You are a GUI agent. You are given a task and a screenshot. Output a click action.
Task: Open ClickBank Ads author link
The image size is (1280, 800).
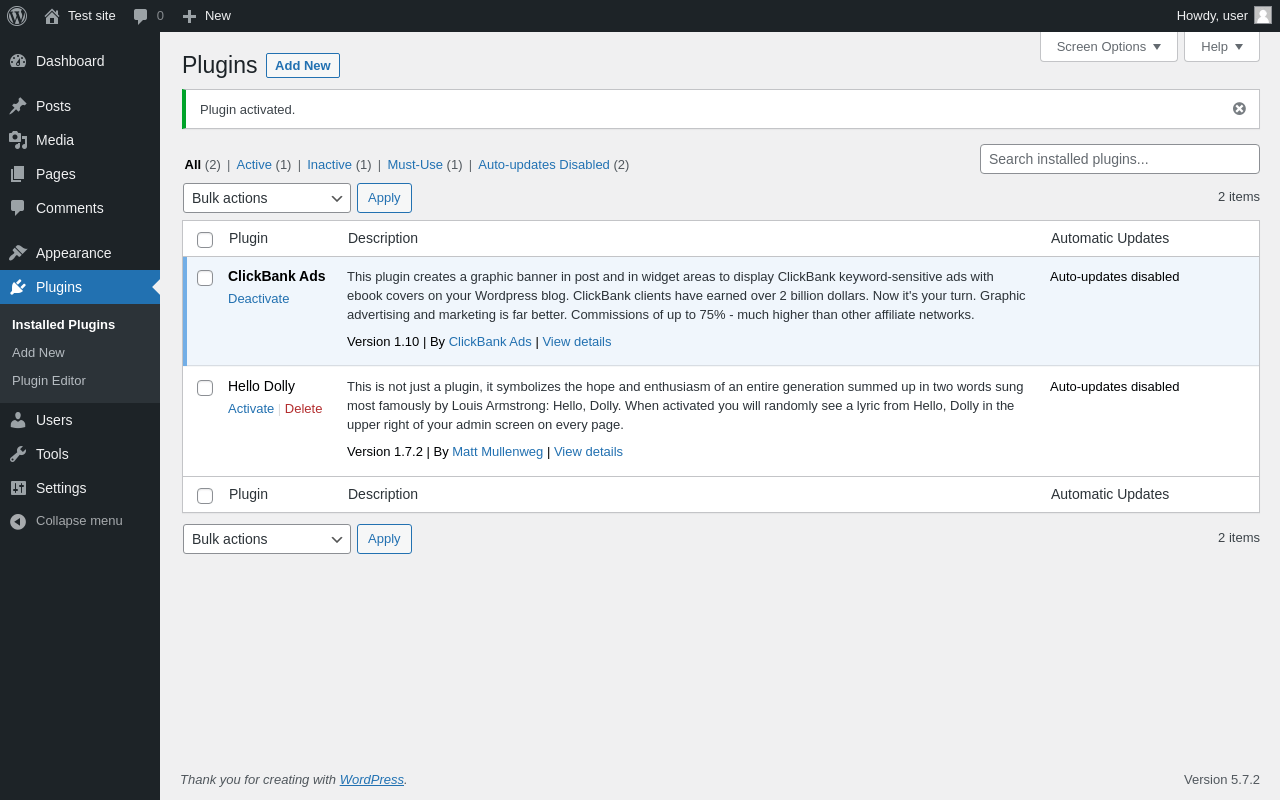click(490, 342)
